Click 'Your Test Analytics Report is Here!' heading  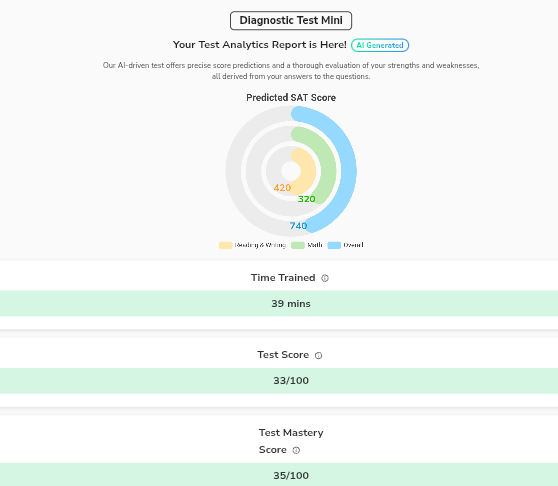259,45
